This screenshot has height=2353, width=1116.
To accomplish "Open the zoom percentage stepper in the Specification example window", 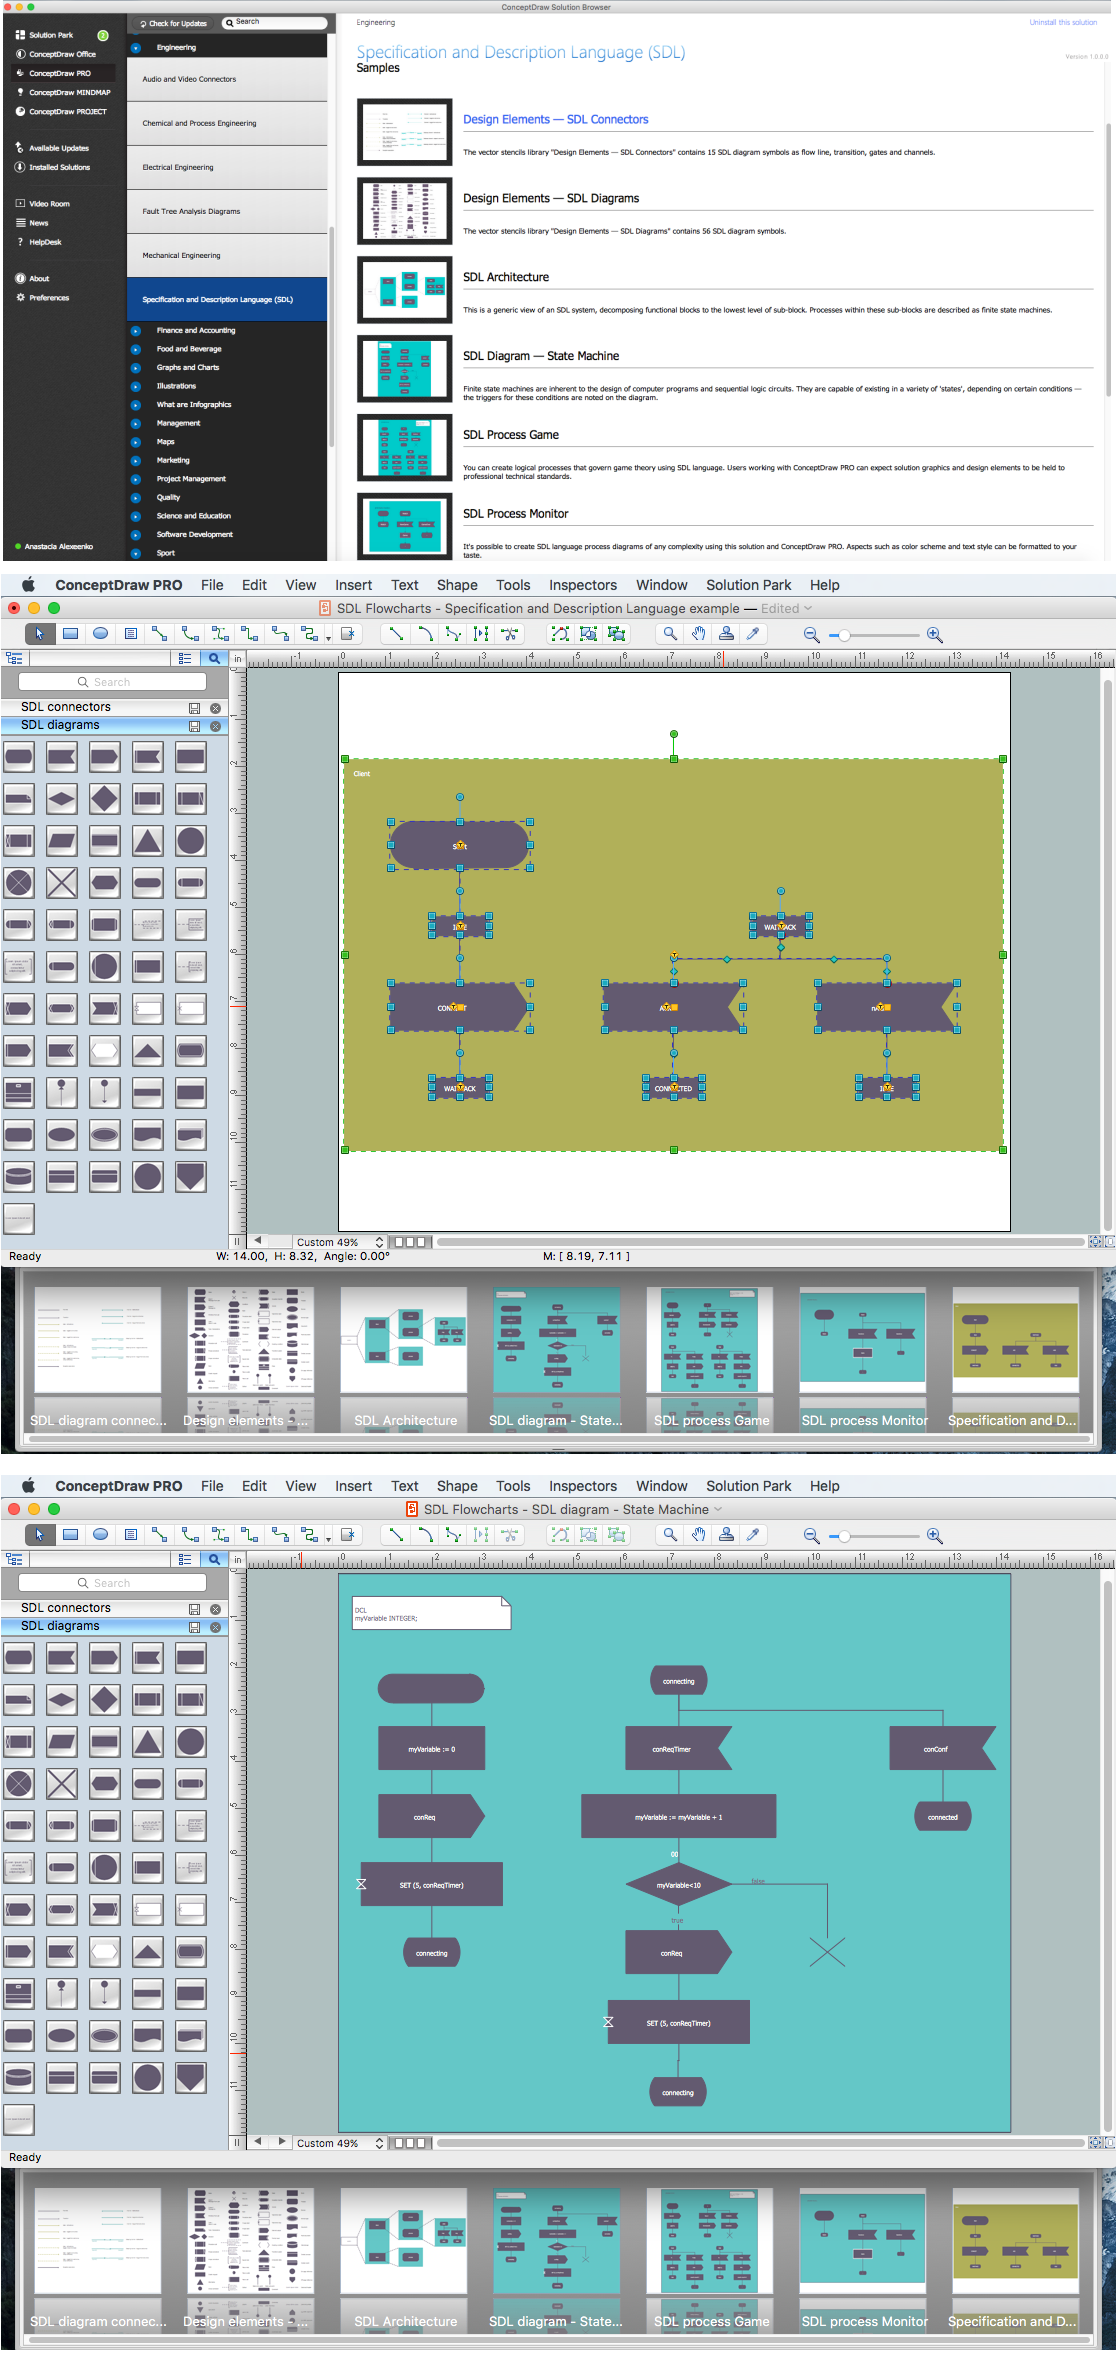I will [379, 1242].
